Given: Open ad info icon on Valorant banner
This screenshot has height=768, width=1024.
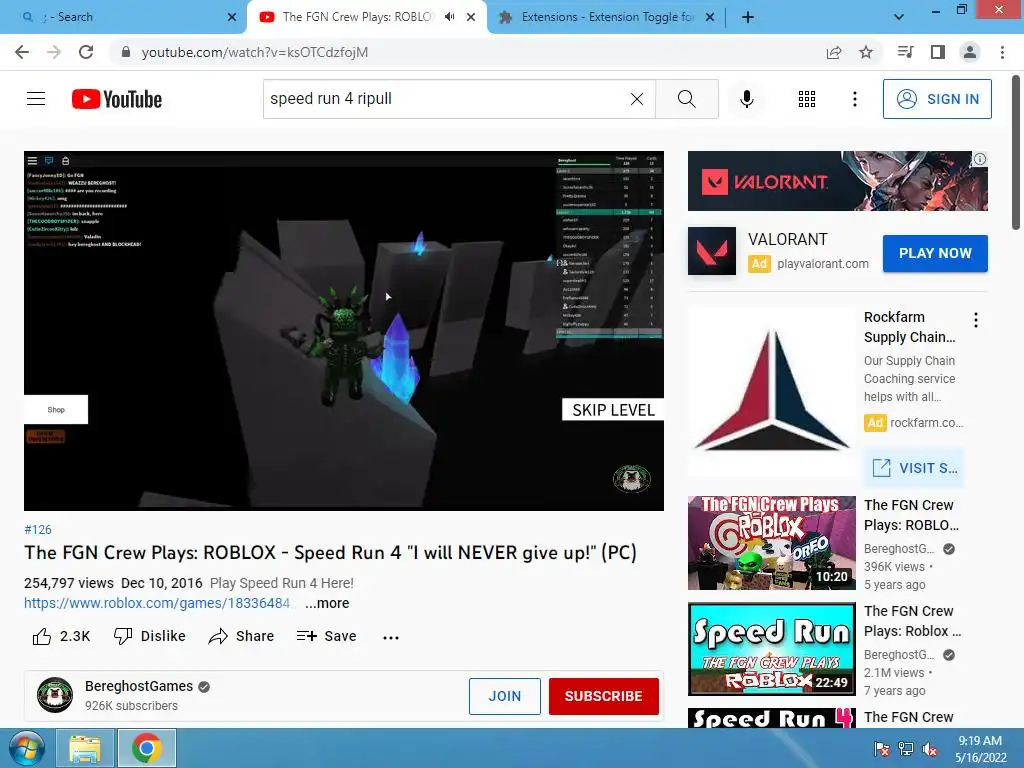Looking at the screenshot, I should 980,159.
